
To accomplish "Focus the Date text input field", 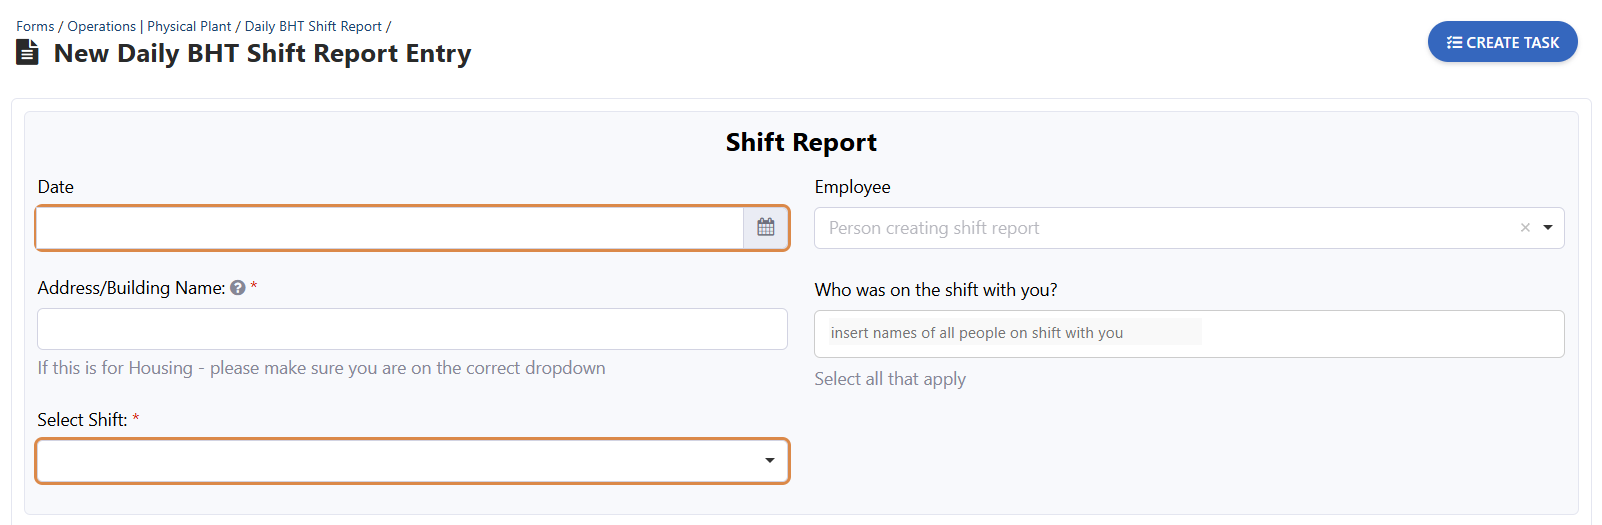I will [x=390, y=228].
